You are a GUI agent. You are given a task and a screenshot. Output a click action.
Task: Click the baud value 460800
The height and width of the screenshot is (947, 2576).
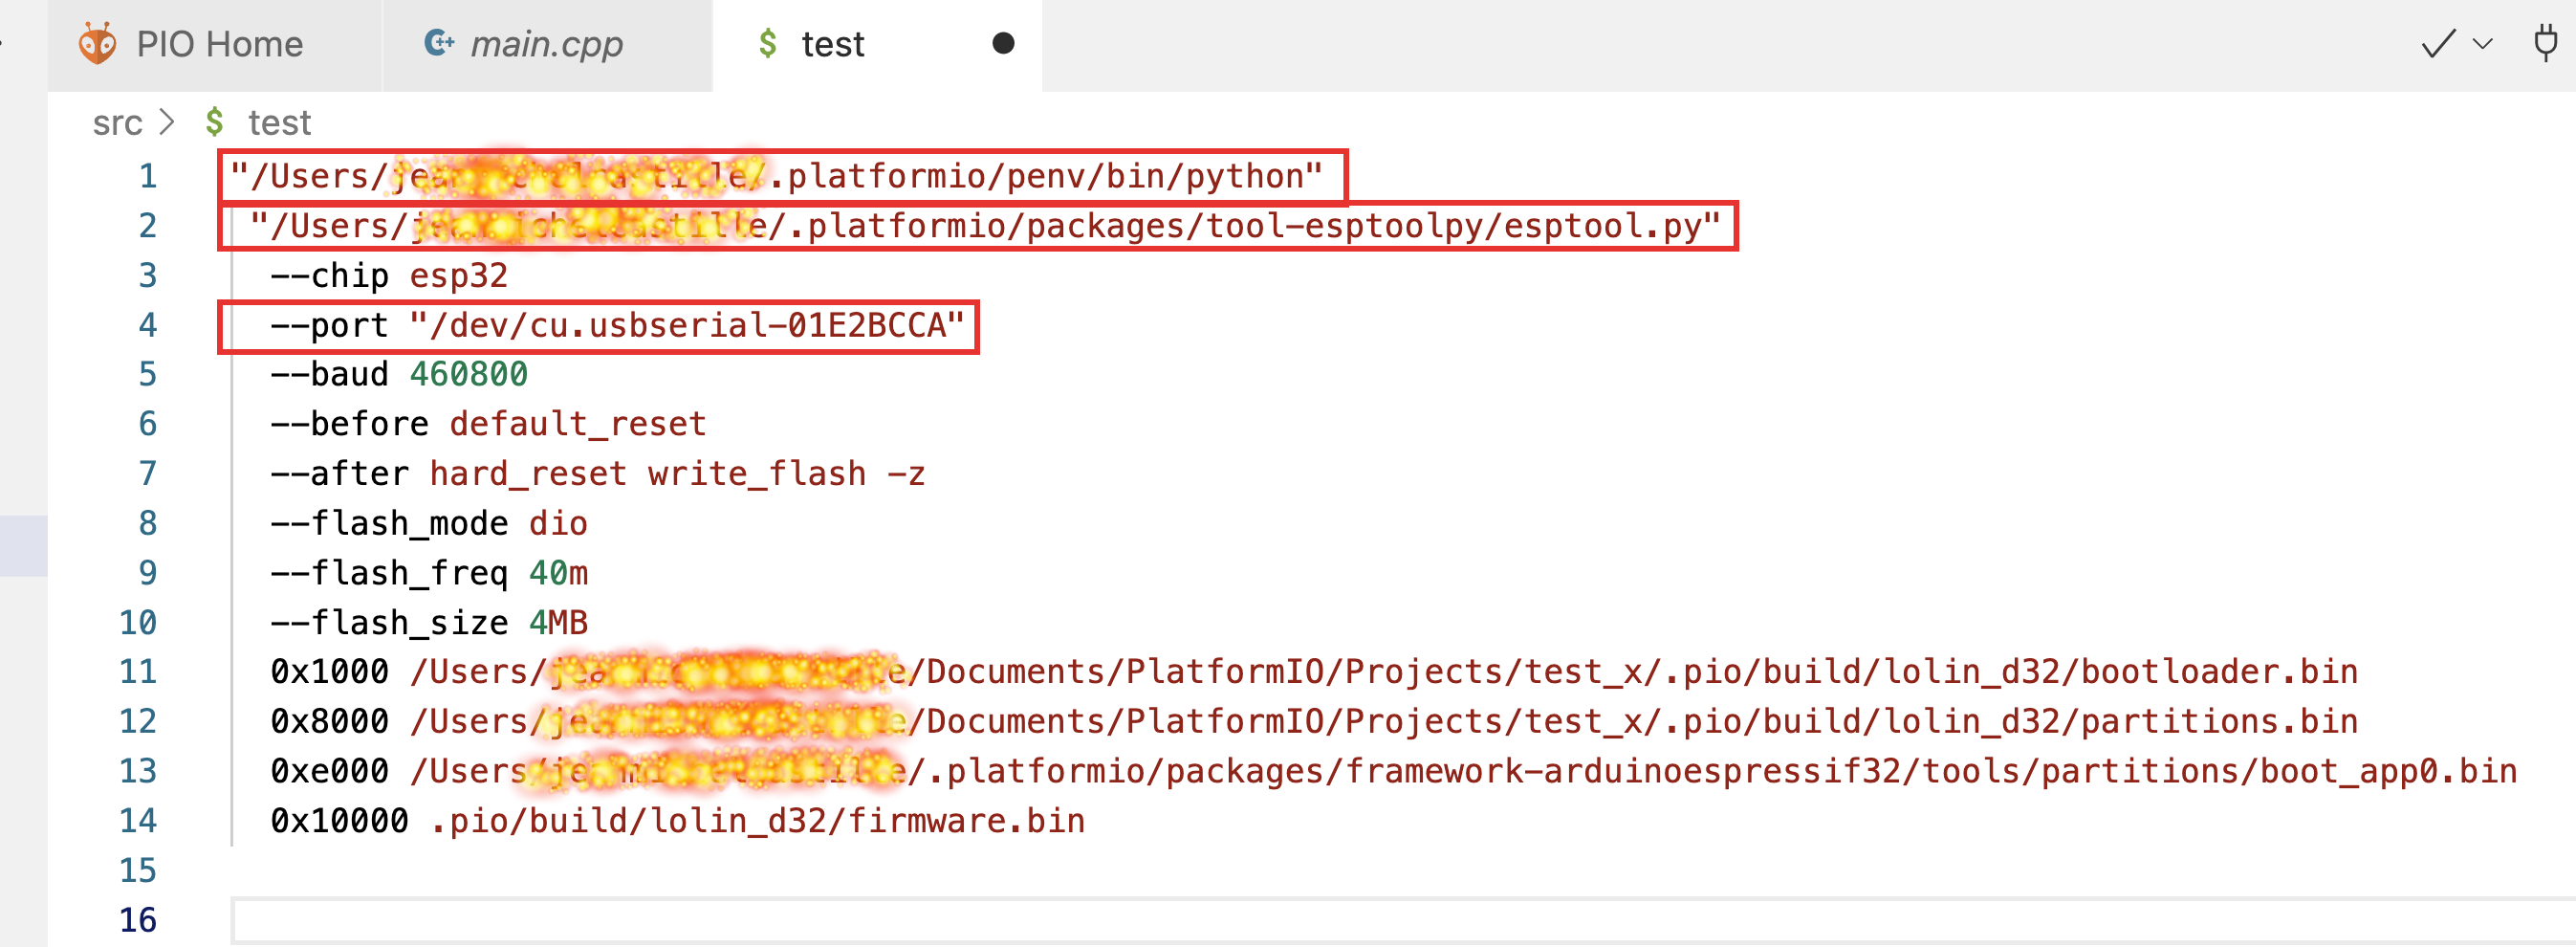pyautogui.click(x=469, y=374)
